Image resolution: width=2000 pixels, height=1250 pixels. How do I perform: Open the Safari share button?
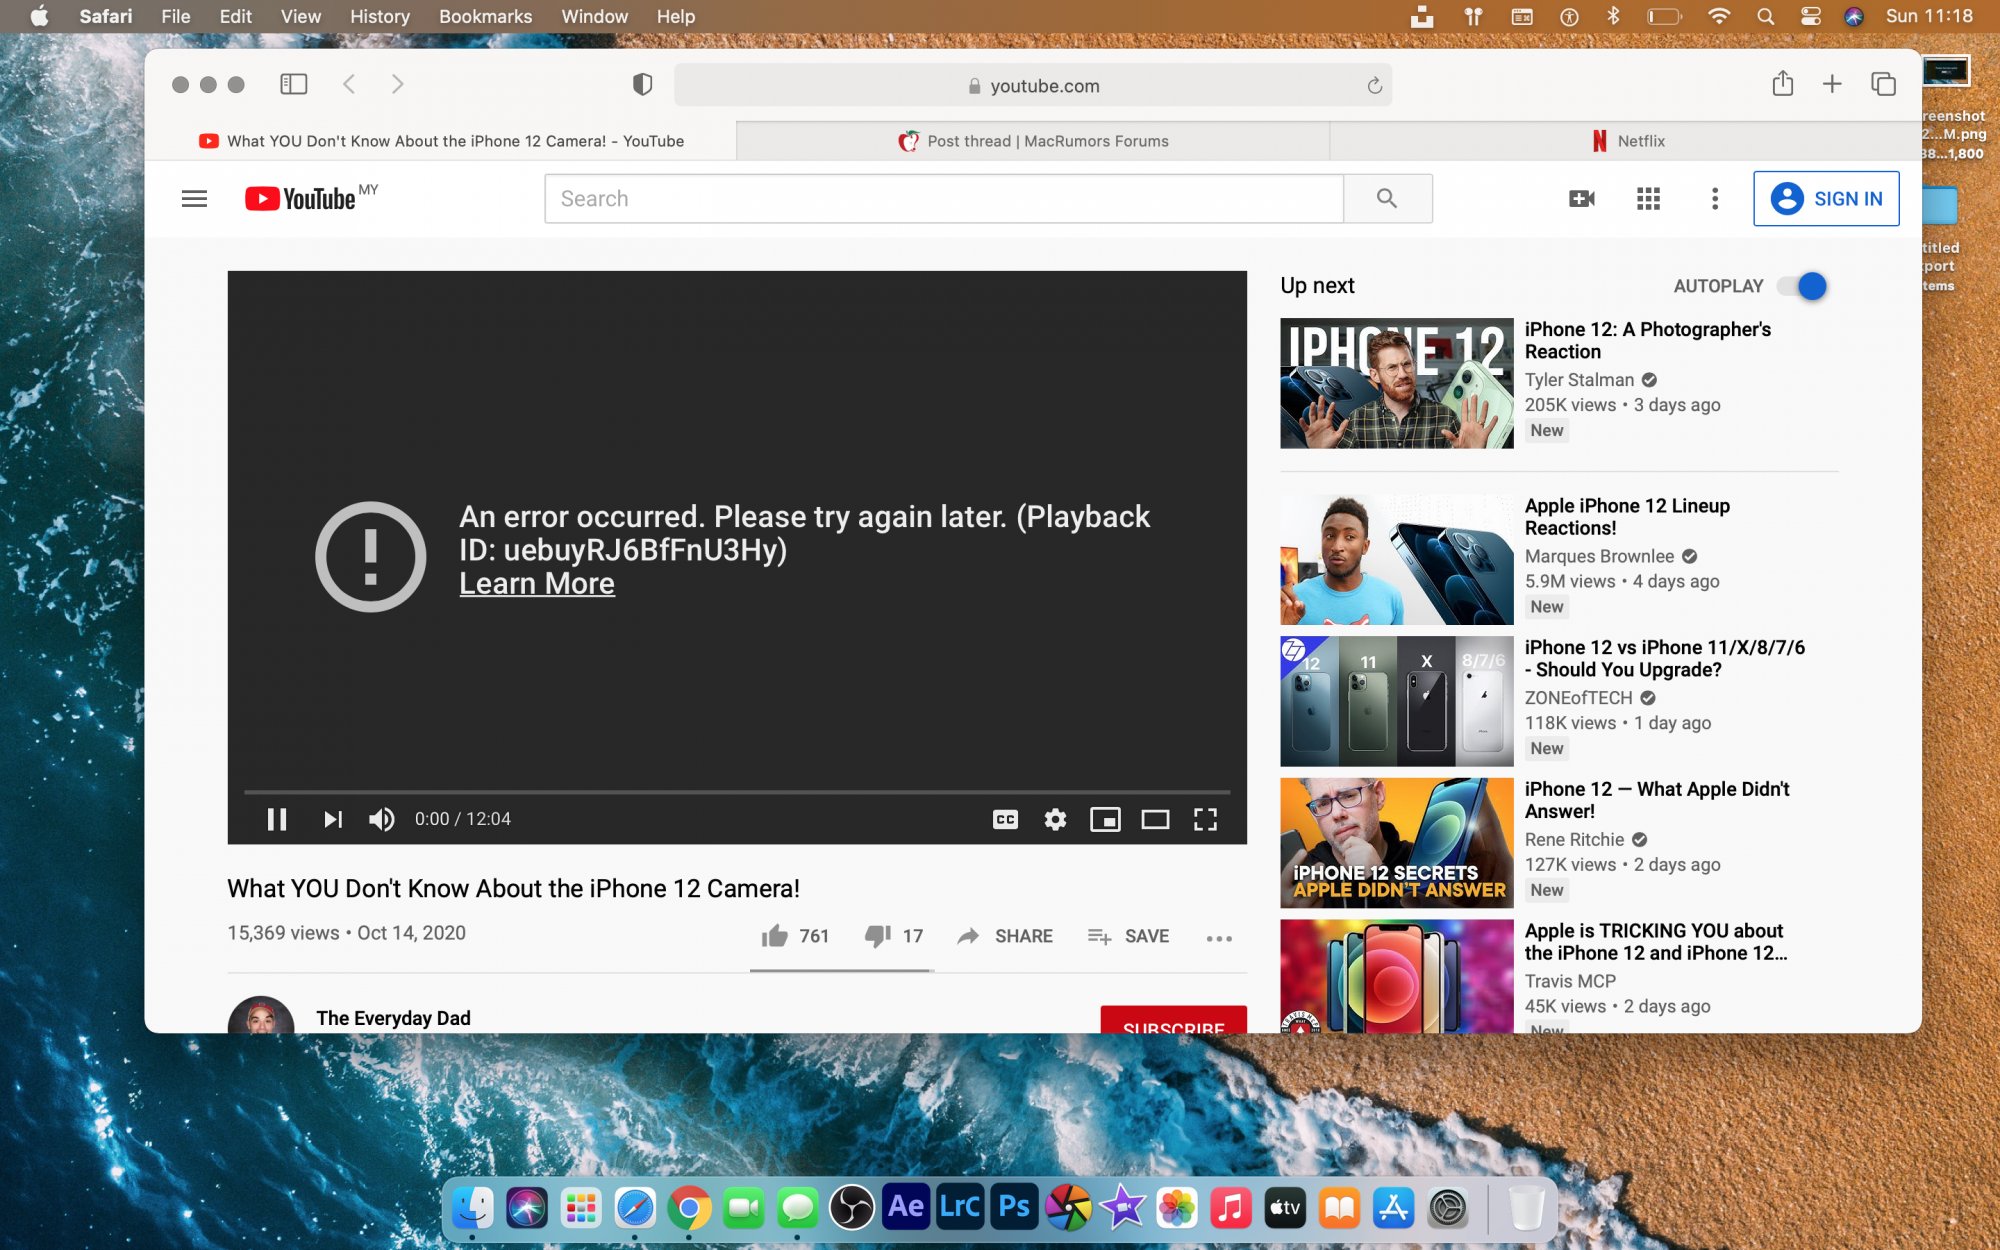(1782, 84)
